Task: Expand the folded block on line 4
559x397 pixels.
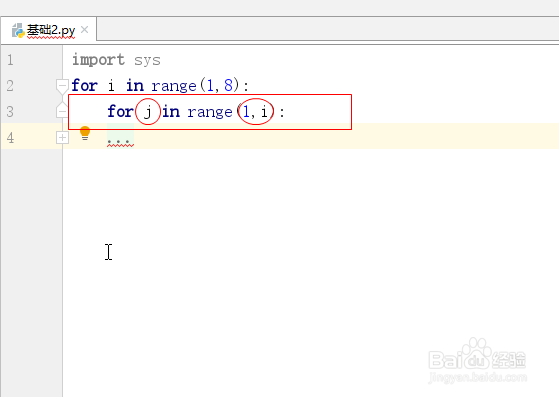Action: click(62, 138)
